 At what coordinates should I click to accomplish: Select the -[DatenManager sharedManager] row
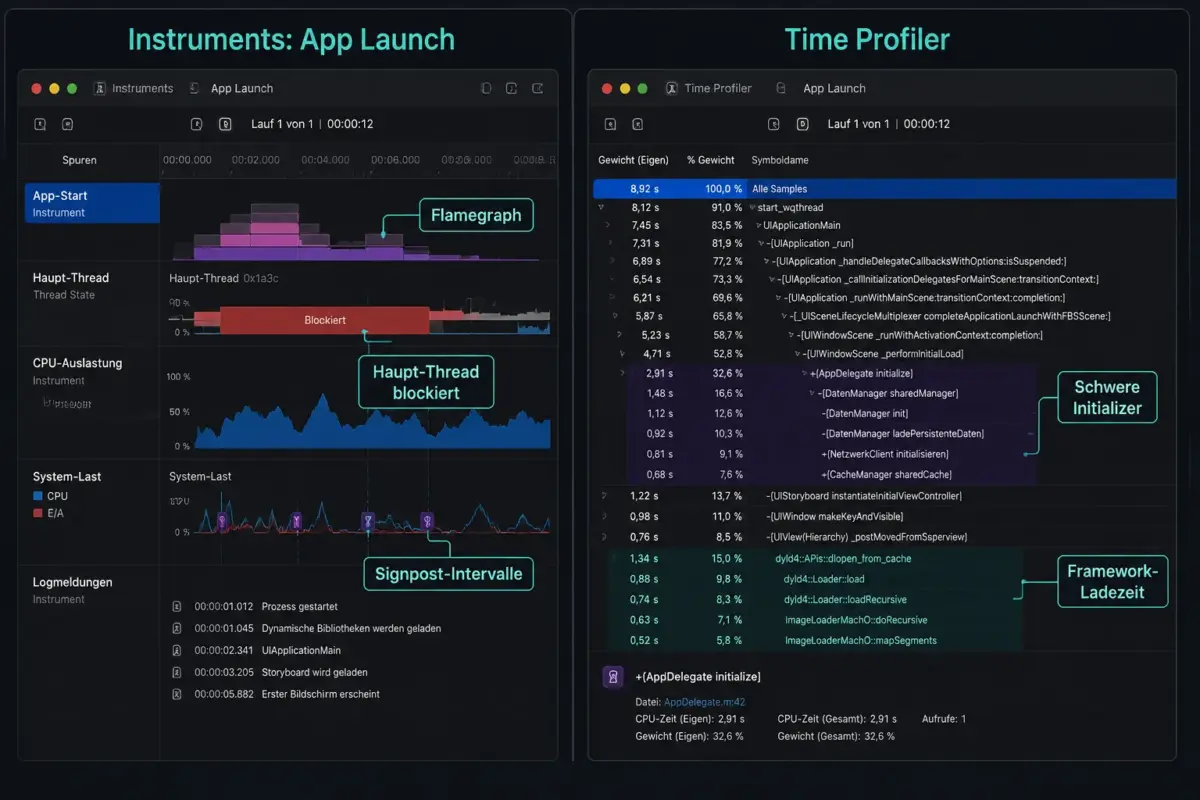[x=833, y=394]
